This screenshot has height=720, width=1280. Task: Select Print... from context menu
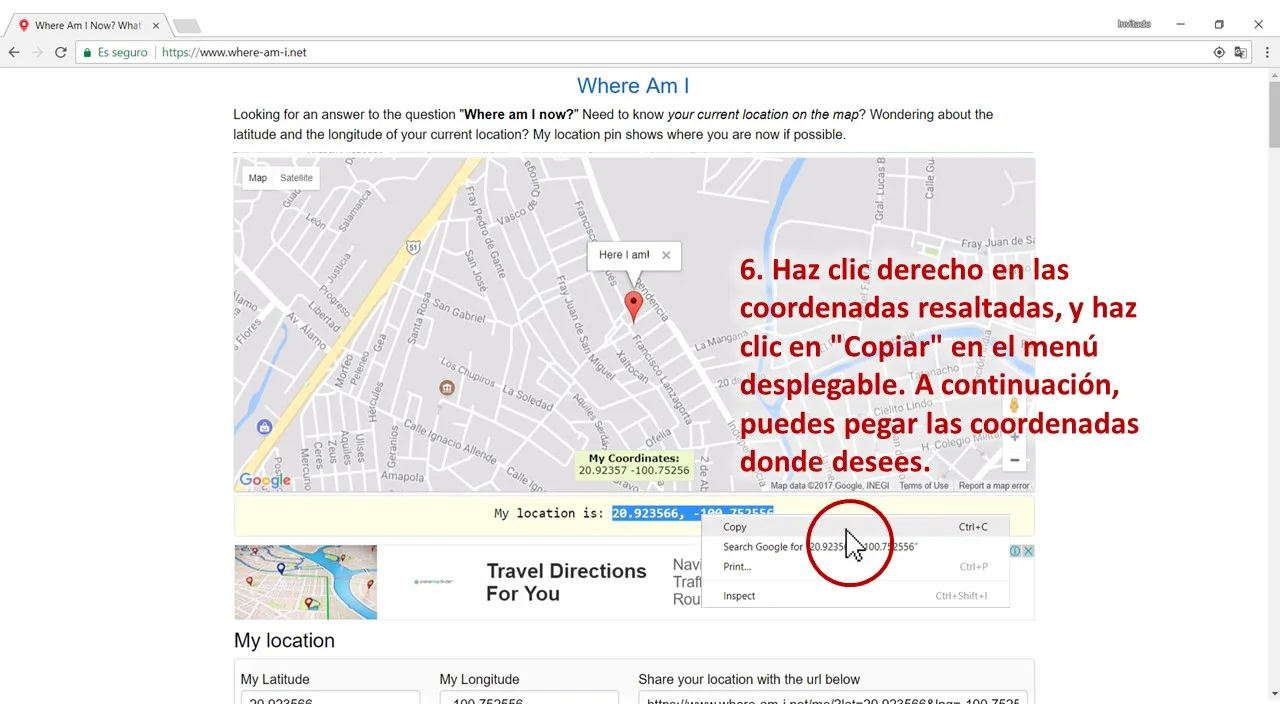[x=855, y=567]
